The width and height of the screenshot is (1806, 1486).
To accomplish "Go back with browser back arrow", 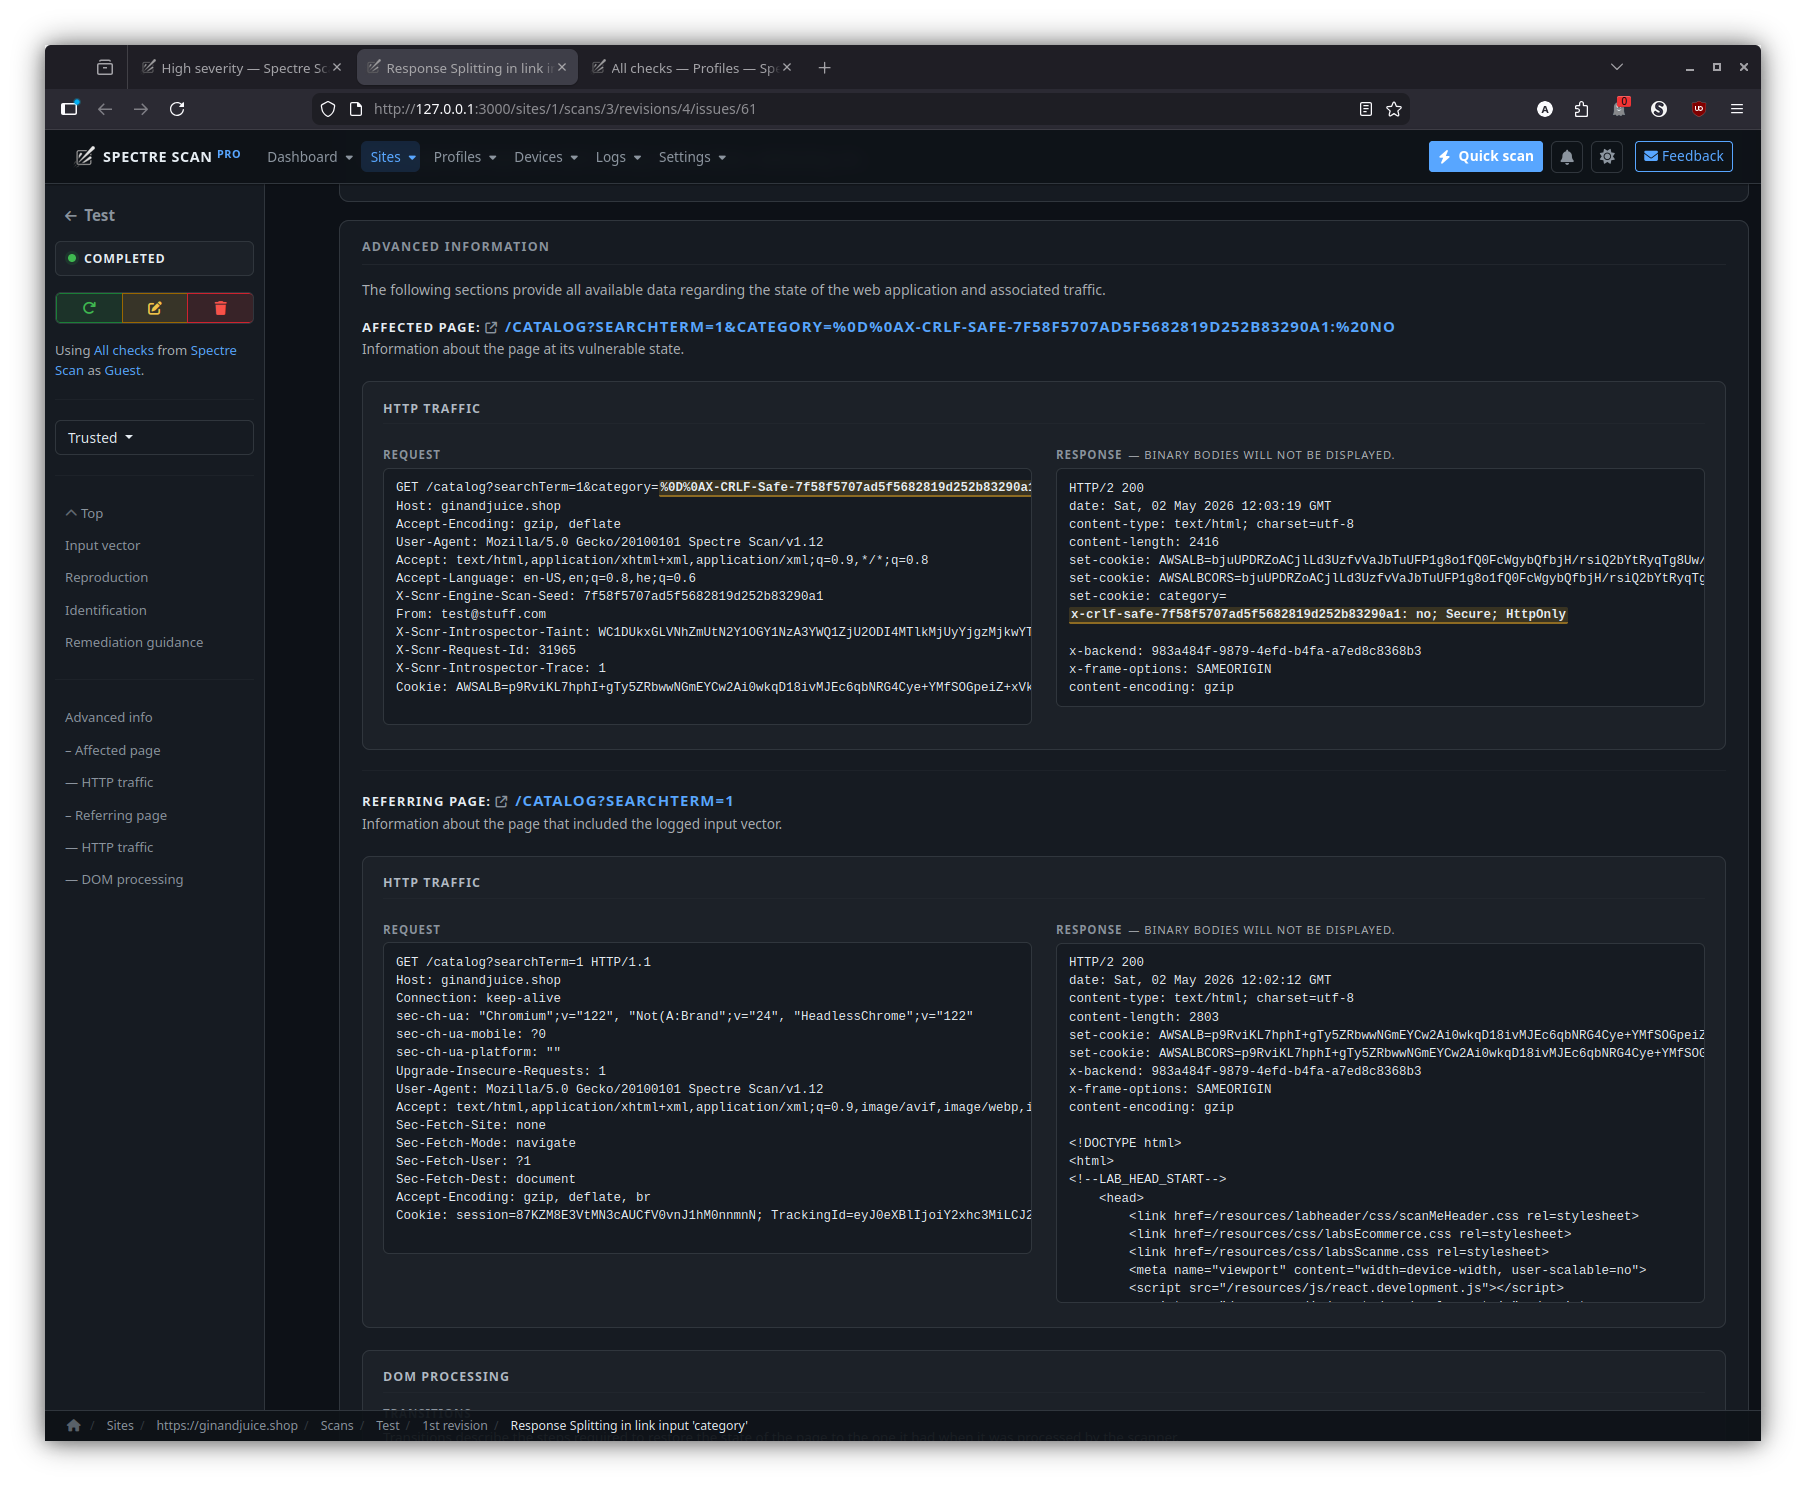I will [105, 109].
